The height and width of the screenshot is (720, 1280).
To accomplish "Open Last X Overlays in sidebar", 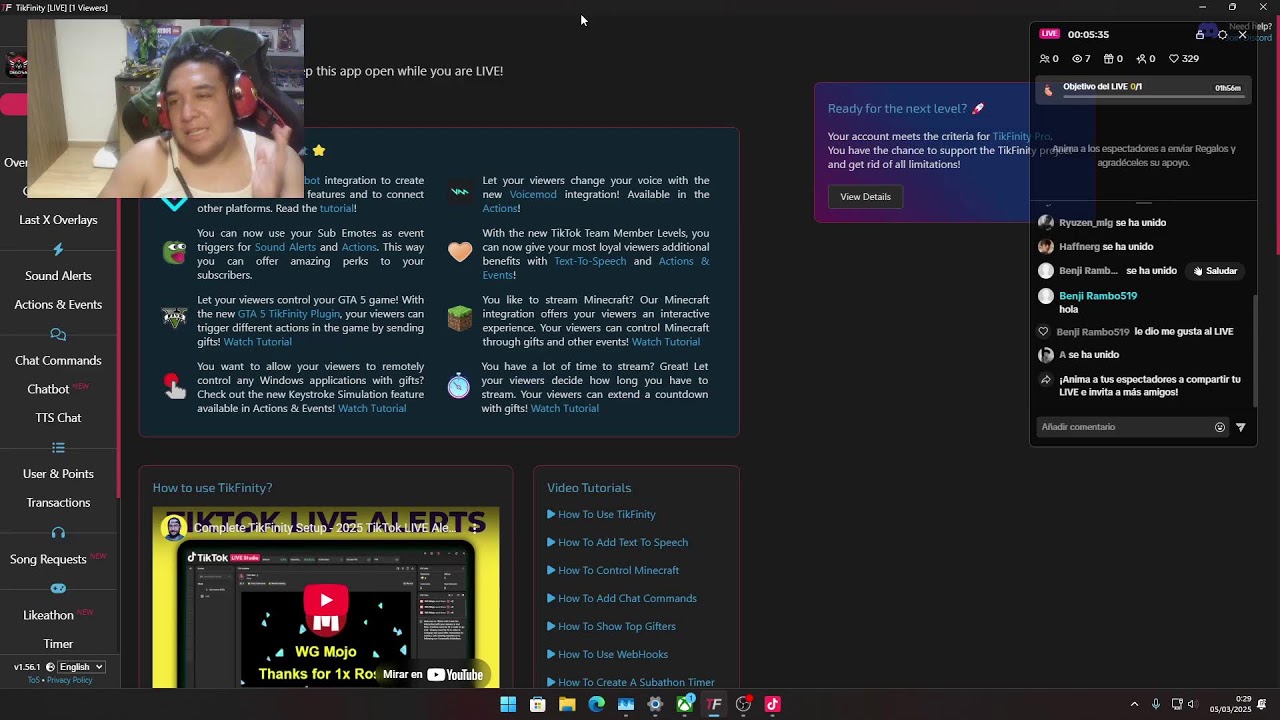I will point(58,220).
